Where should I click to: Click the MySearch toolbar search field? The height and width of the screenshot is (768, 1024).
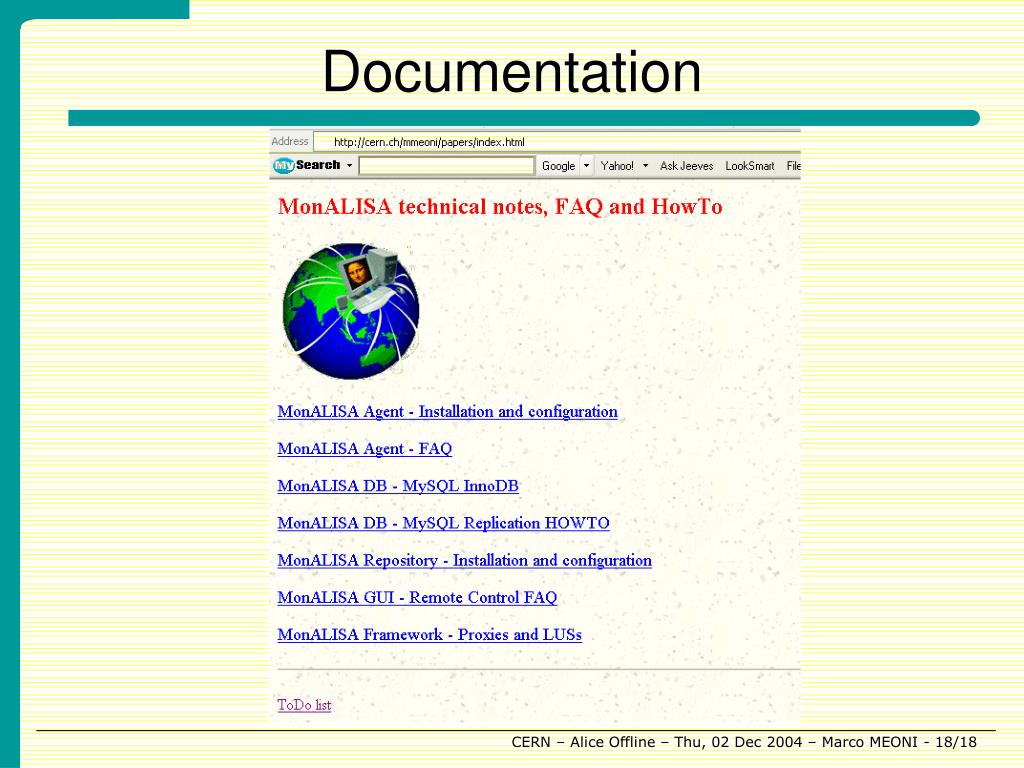446,166
